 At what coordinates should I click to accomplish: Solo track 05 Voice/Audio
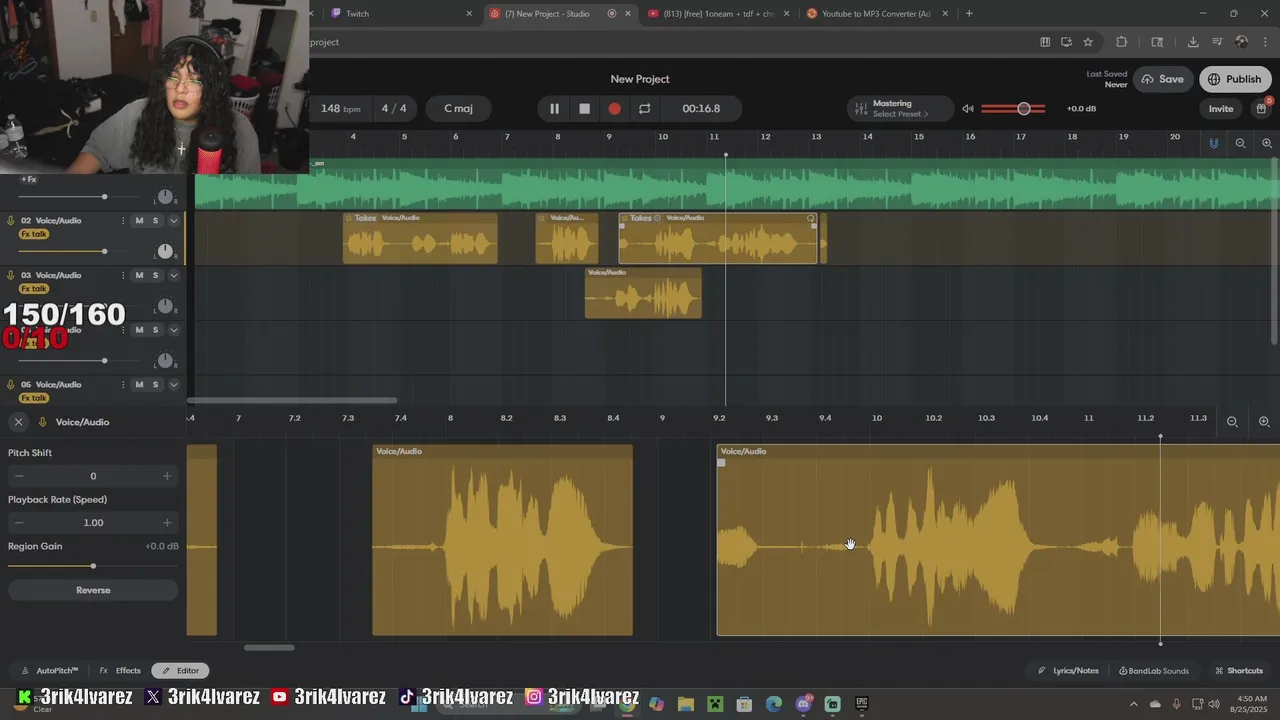pos(155,384)
